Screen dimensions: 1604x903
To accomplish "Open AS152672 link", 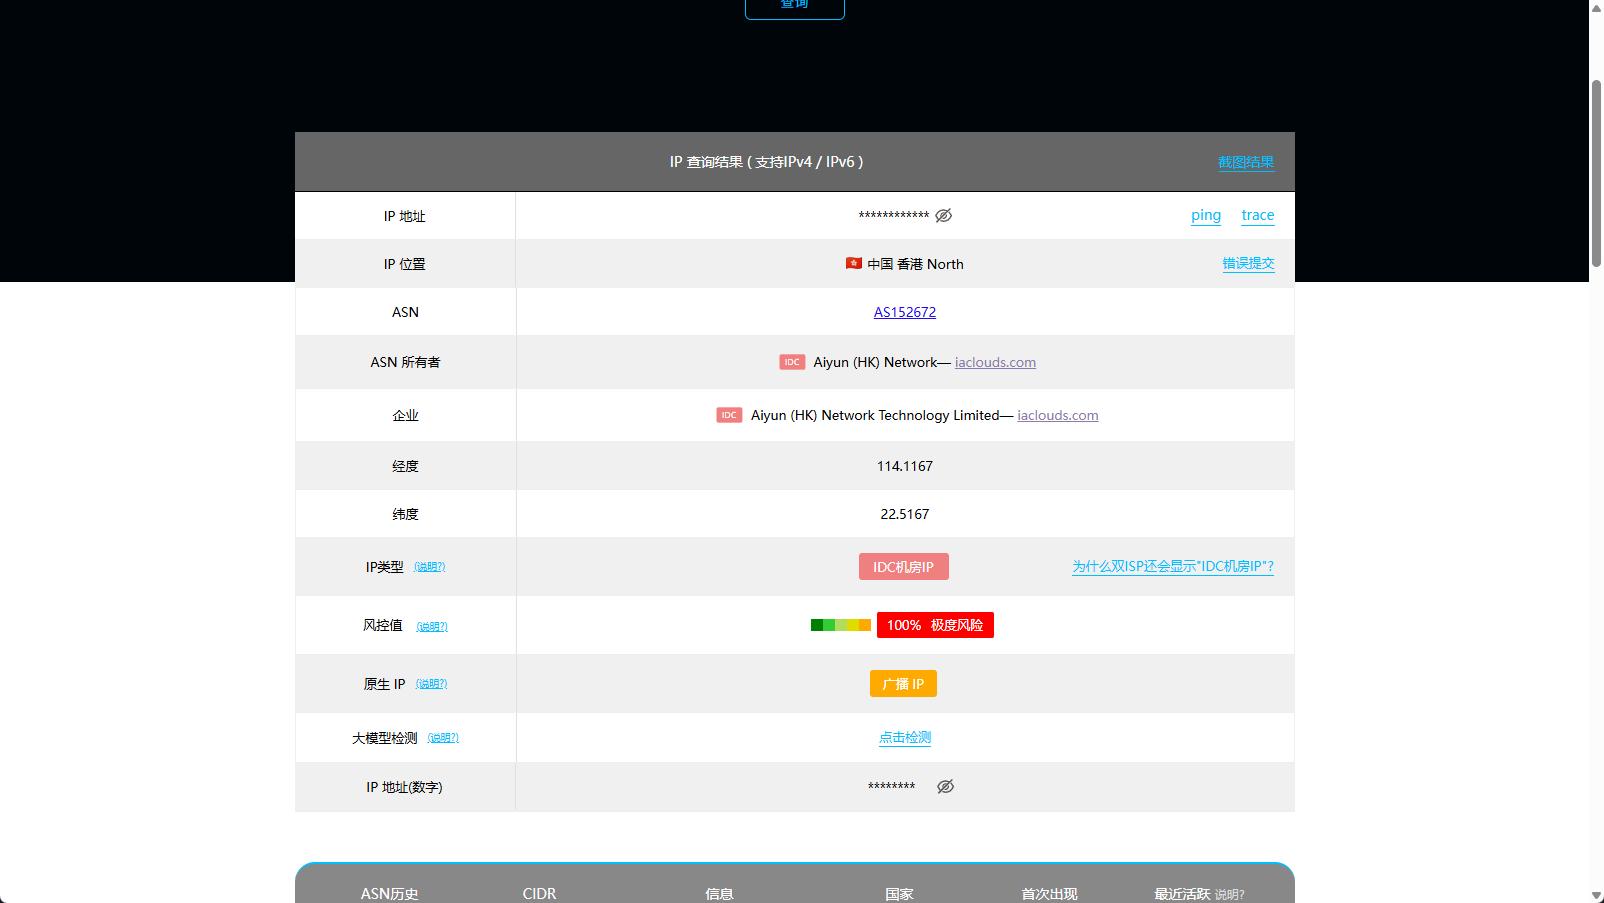I will (x=905, y=312).
